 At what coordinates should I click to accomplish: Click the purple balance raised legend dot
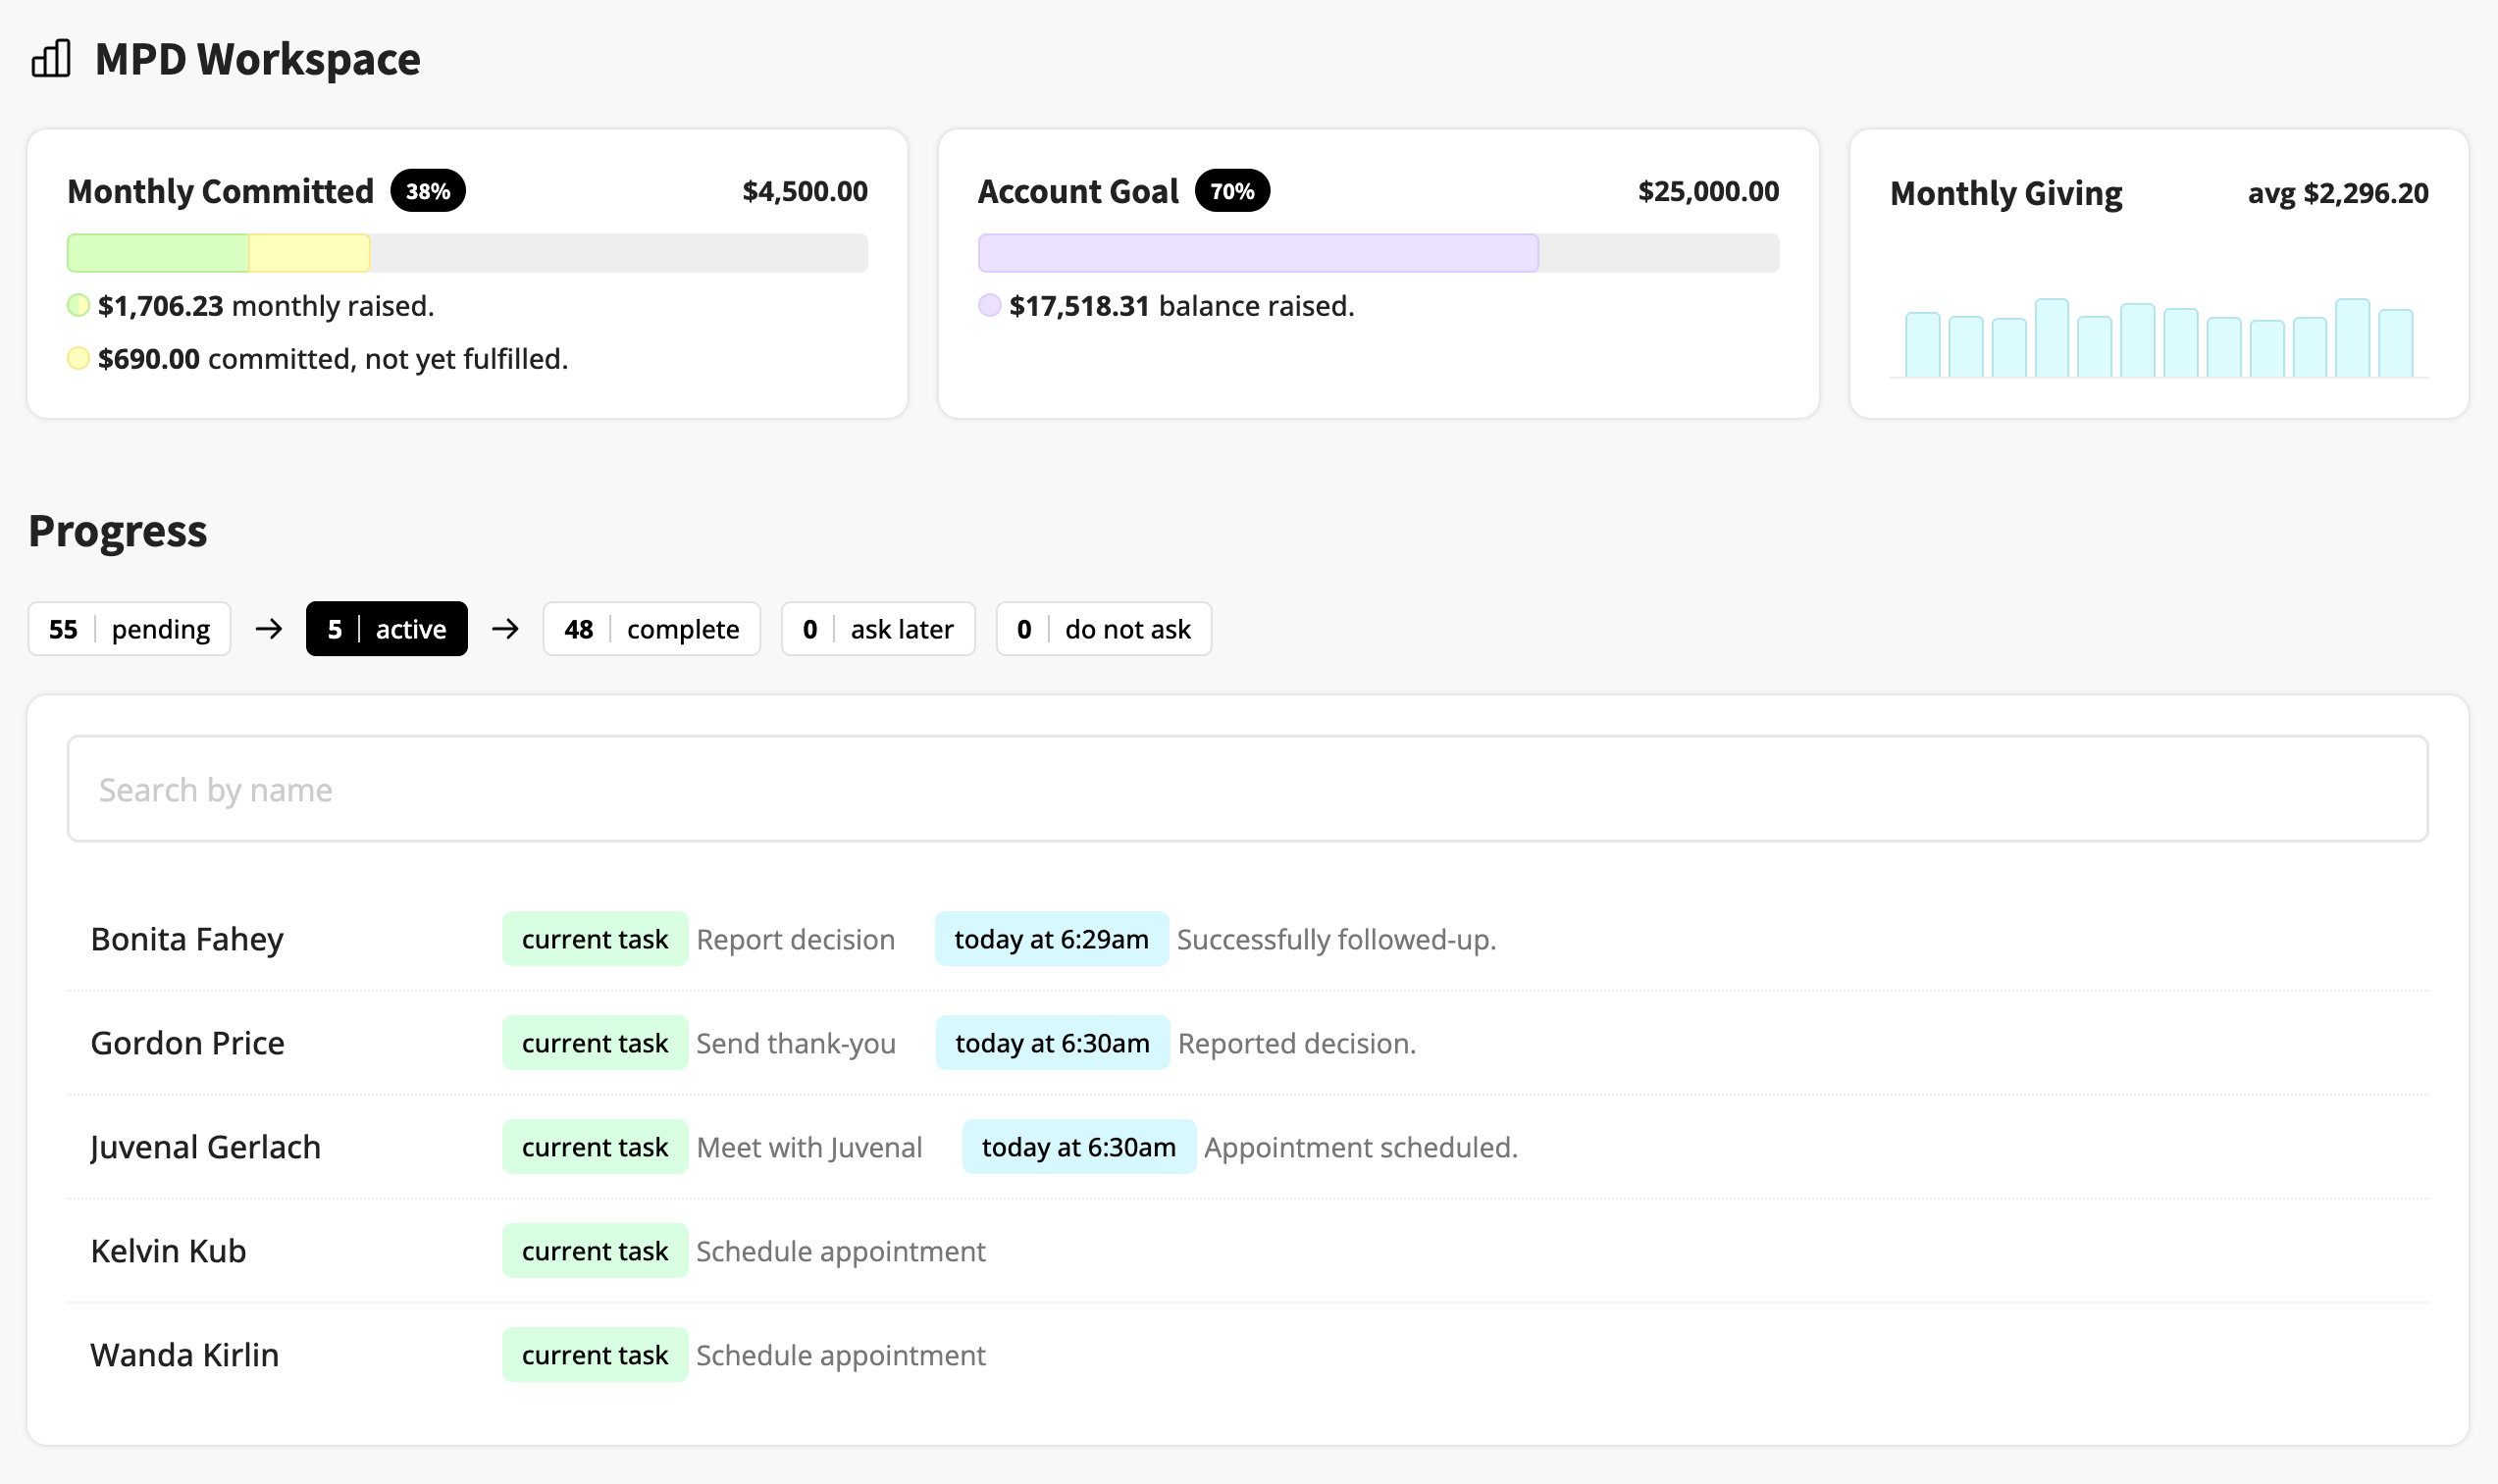tap(989, 305)
